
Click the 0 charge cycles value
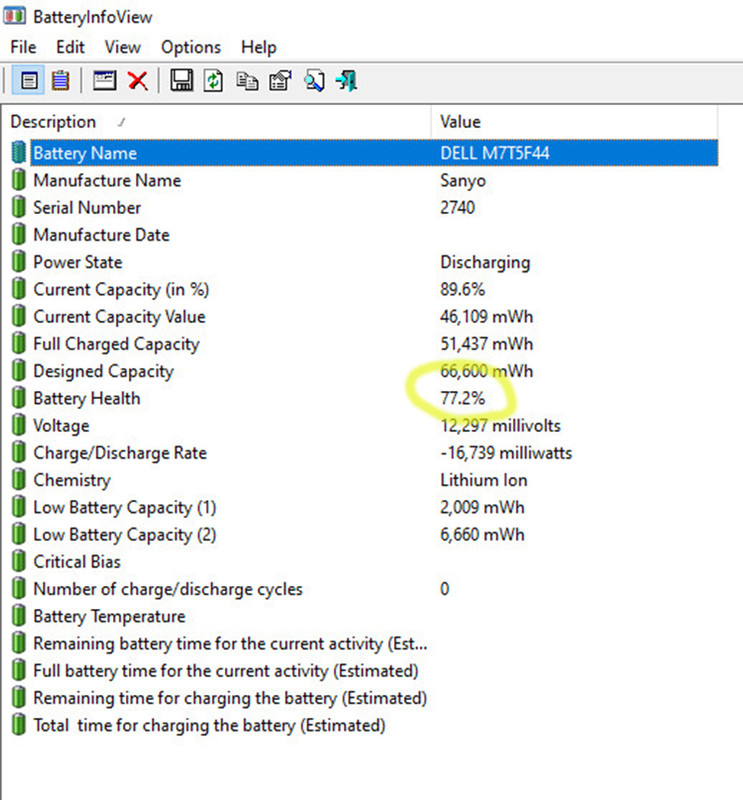pyautogui.click(x=444, y=589)
